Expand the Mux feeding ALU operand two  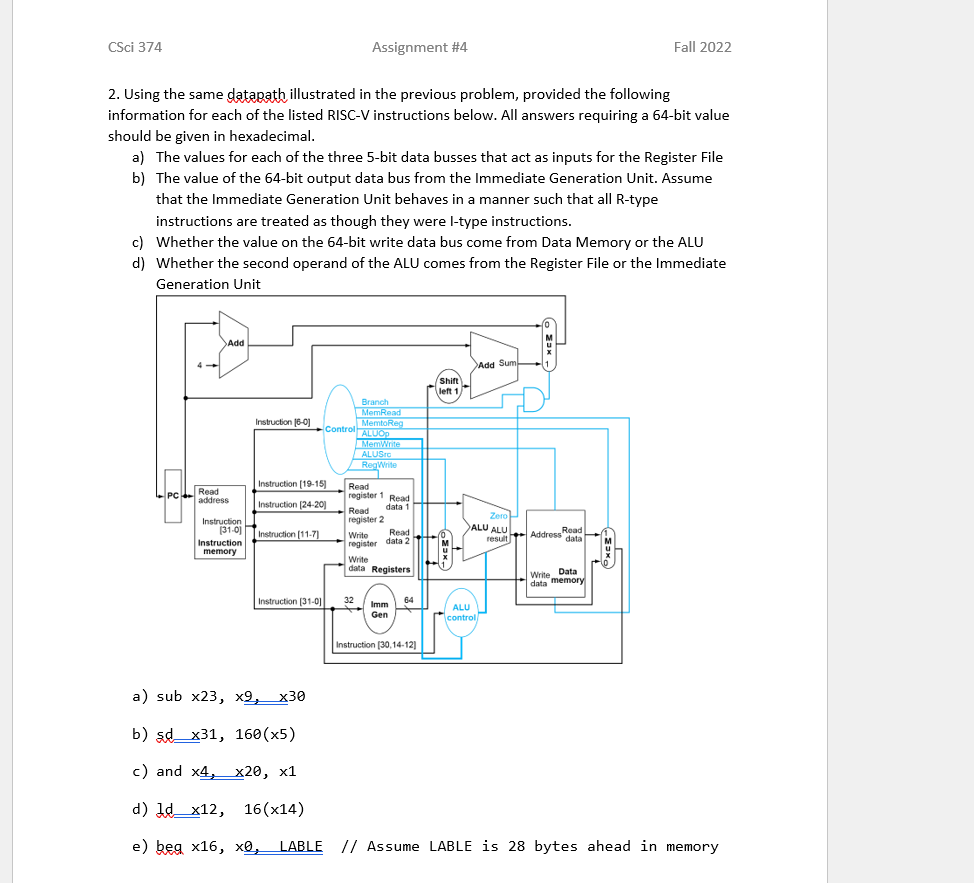click(x=445, y=547)
